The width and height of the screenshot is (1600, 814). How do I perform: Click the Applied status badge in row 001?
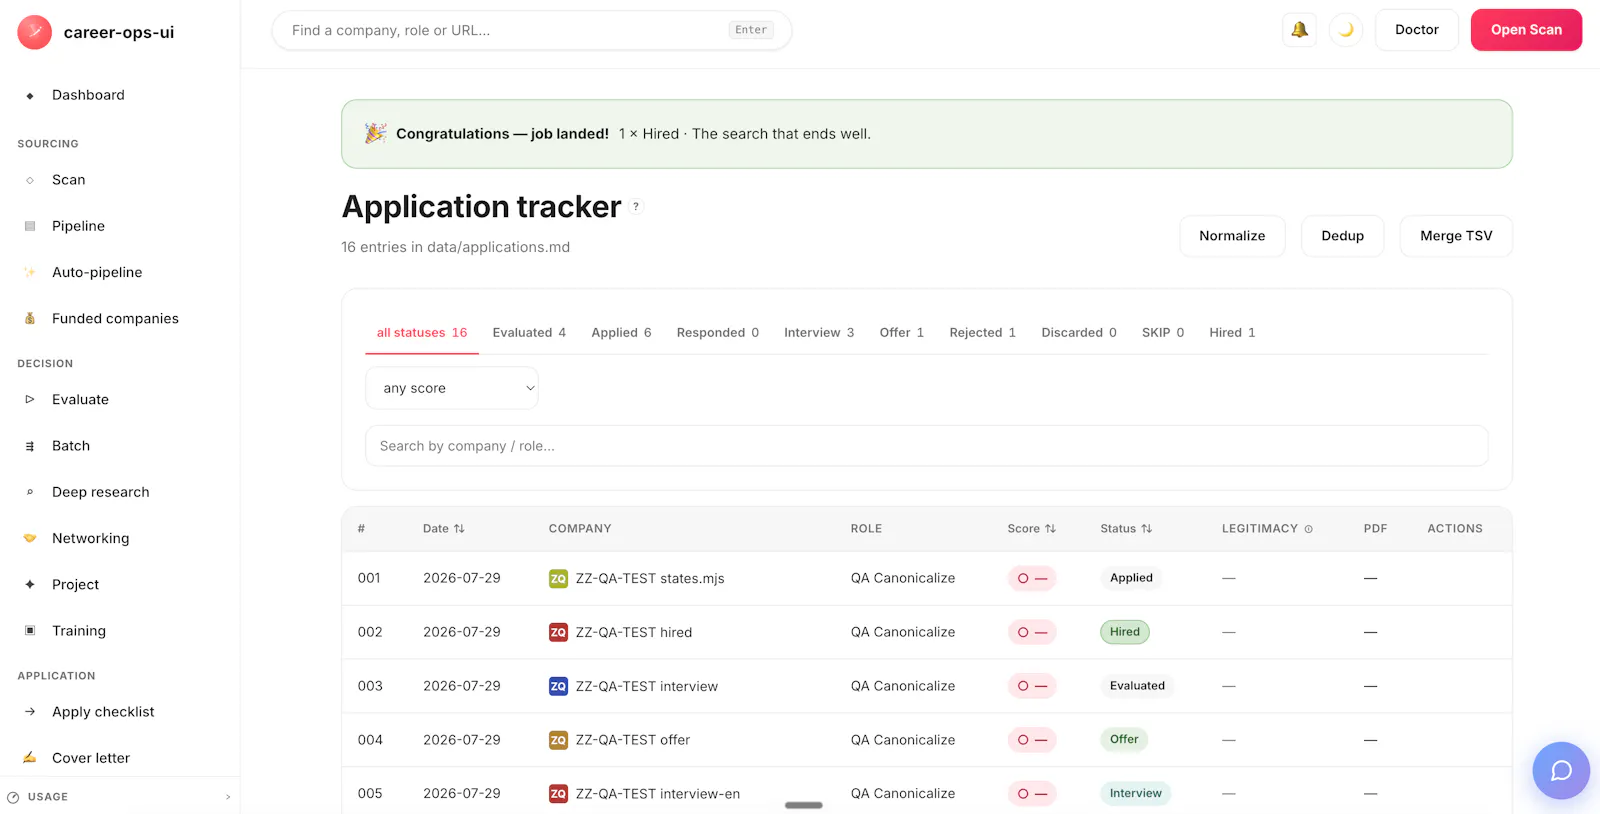tap(1131, 578)
